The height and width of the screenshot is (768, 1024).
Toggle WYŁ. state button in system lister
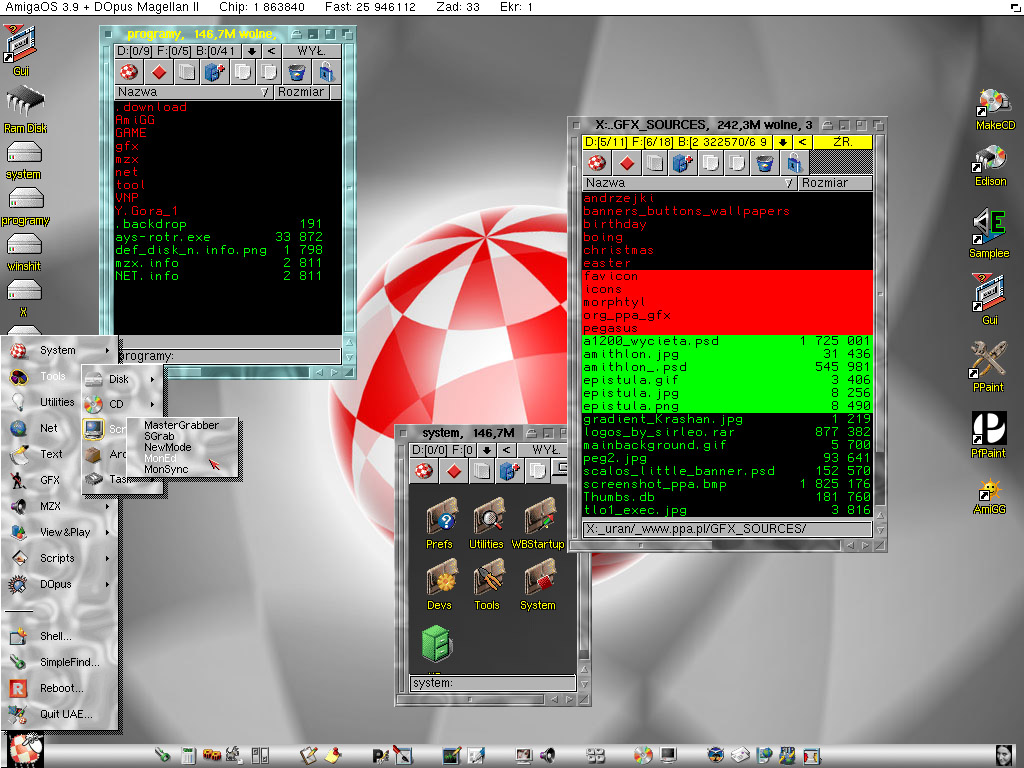(546, 450)
